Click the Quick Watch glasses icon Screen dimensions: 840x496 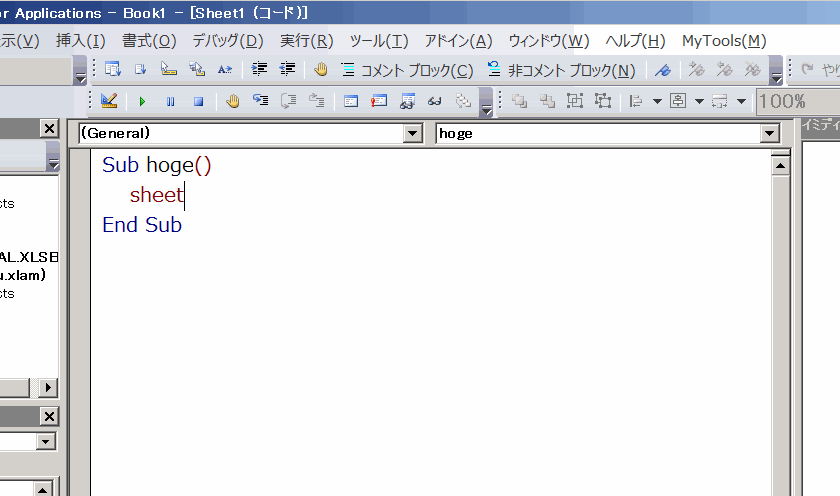coord(434,101)
